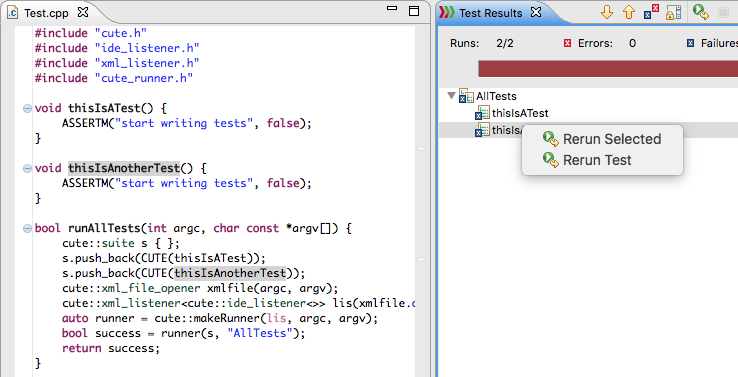Click the red Errors counter icon
The height and width of the screenshot is (377, 738).
(567, 43)
